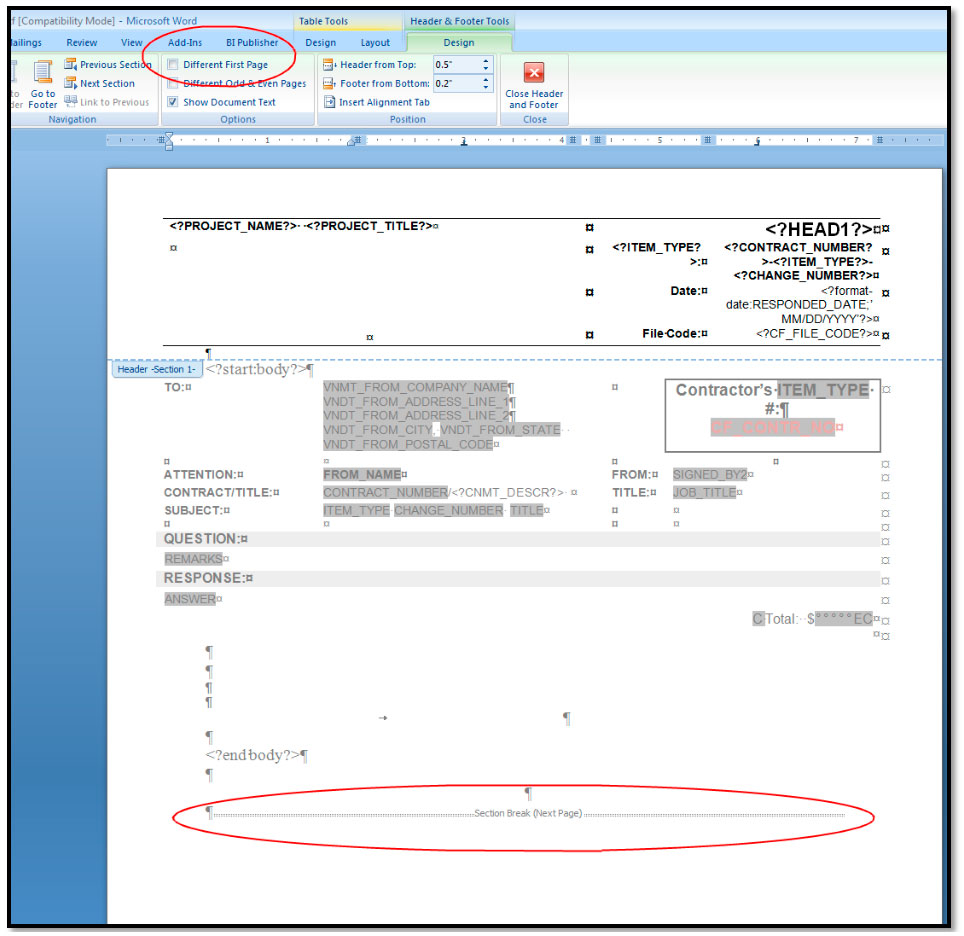Go to the Next Section header

tap(100, 84)
